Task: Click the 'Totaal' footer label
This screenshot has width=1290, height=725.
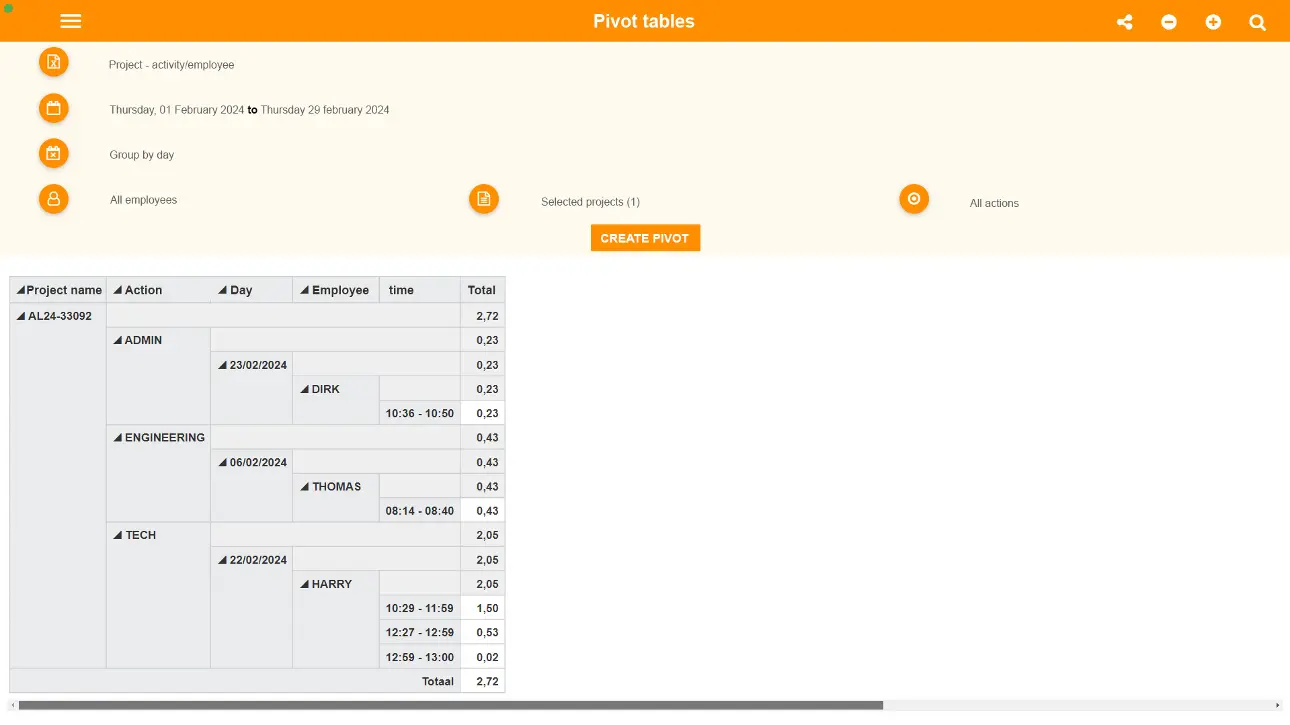Action: 437,681
